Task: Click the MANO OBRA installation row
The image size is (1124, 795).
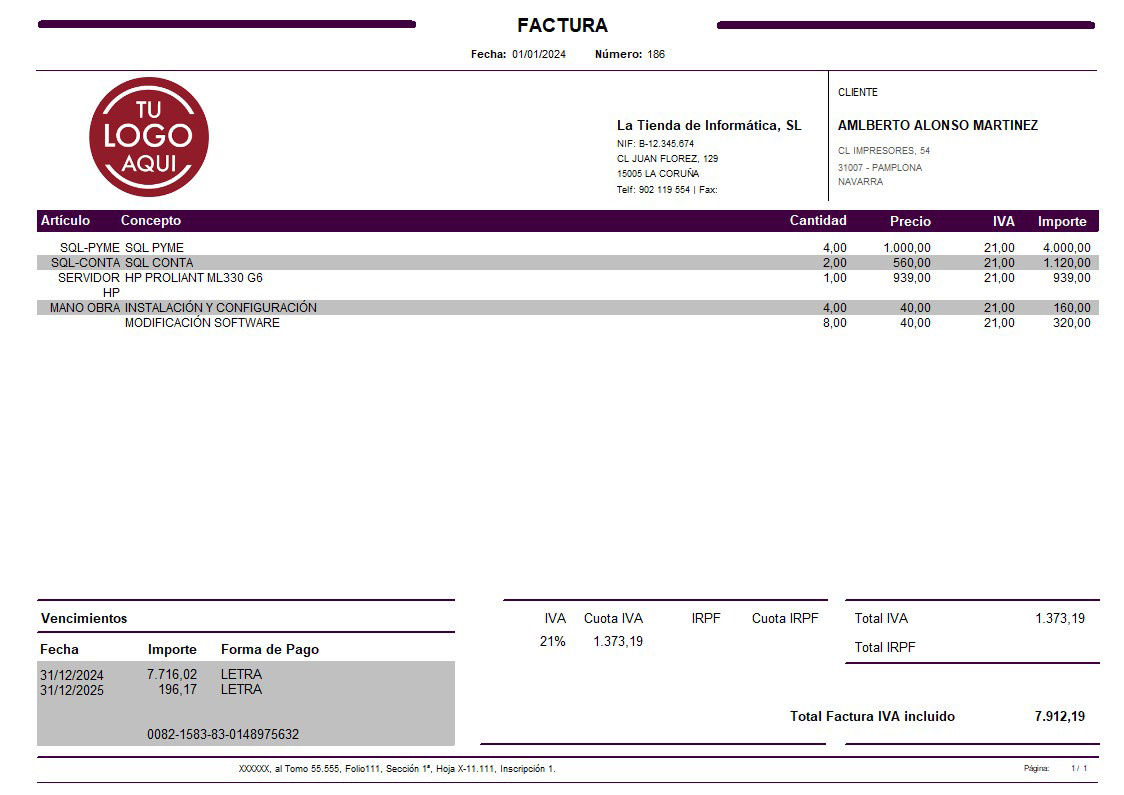Action: 400,307
